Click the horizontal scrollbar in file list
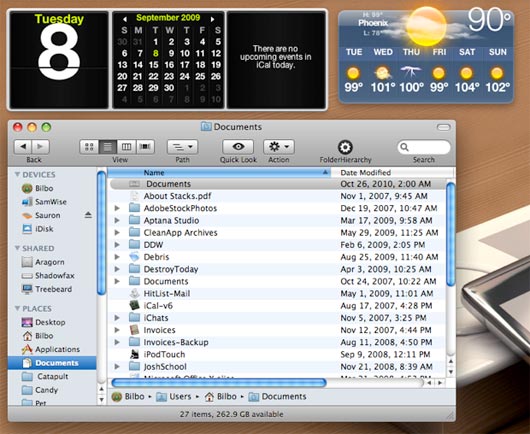The image size is (530, 434). click(x=219, y=383)
